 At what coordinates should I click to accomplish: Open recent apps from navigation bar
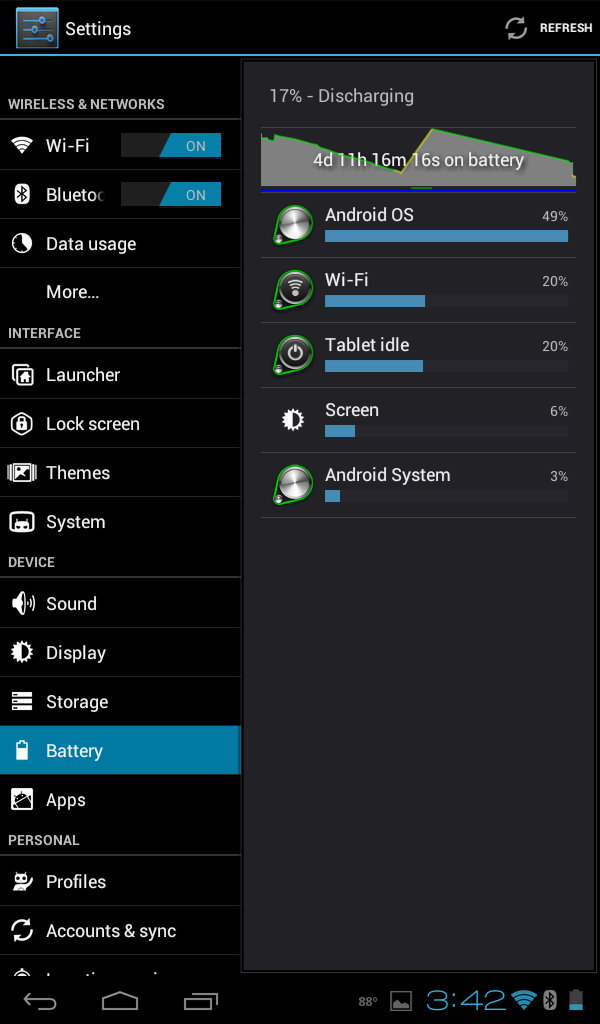pos(200,1000)
